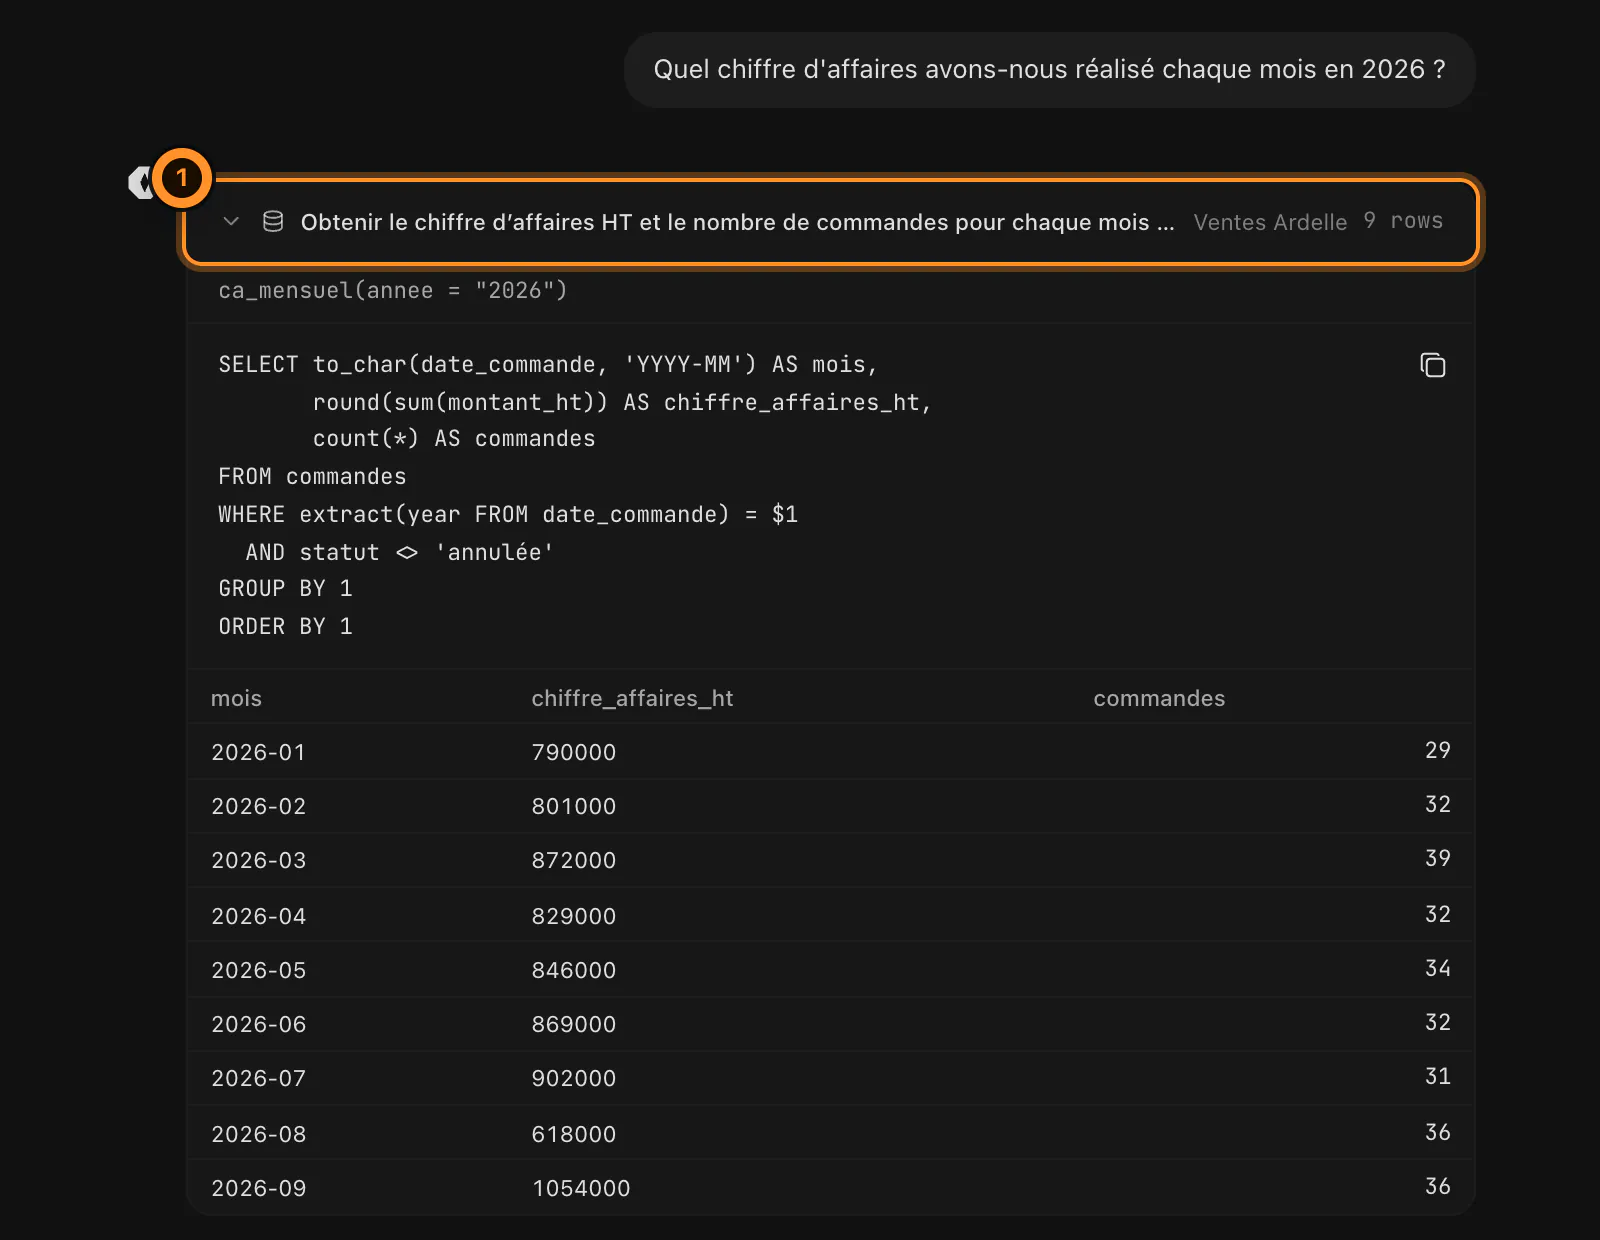Click order count 29 for January
This screenshot has height=1240, width=1600.
click(x=1438, y=750)
